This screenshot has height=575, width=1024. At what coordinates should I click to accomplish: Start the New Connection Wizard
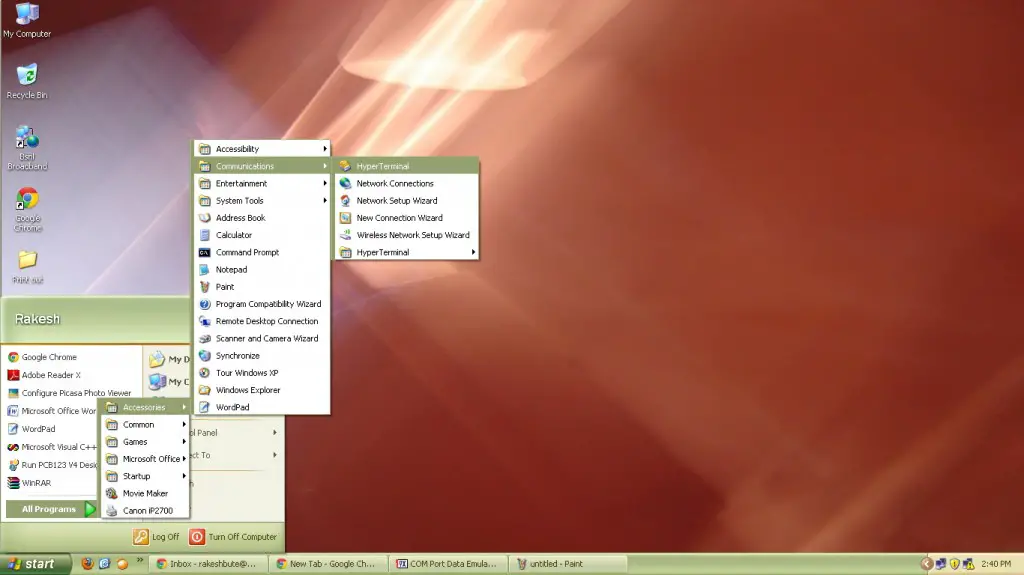pyautogui.click(x=406, y=218)
